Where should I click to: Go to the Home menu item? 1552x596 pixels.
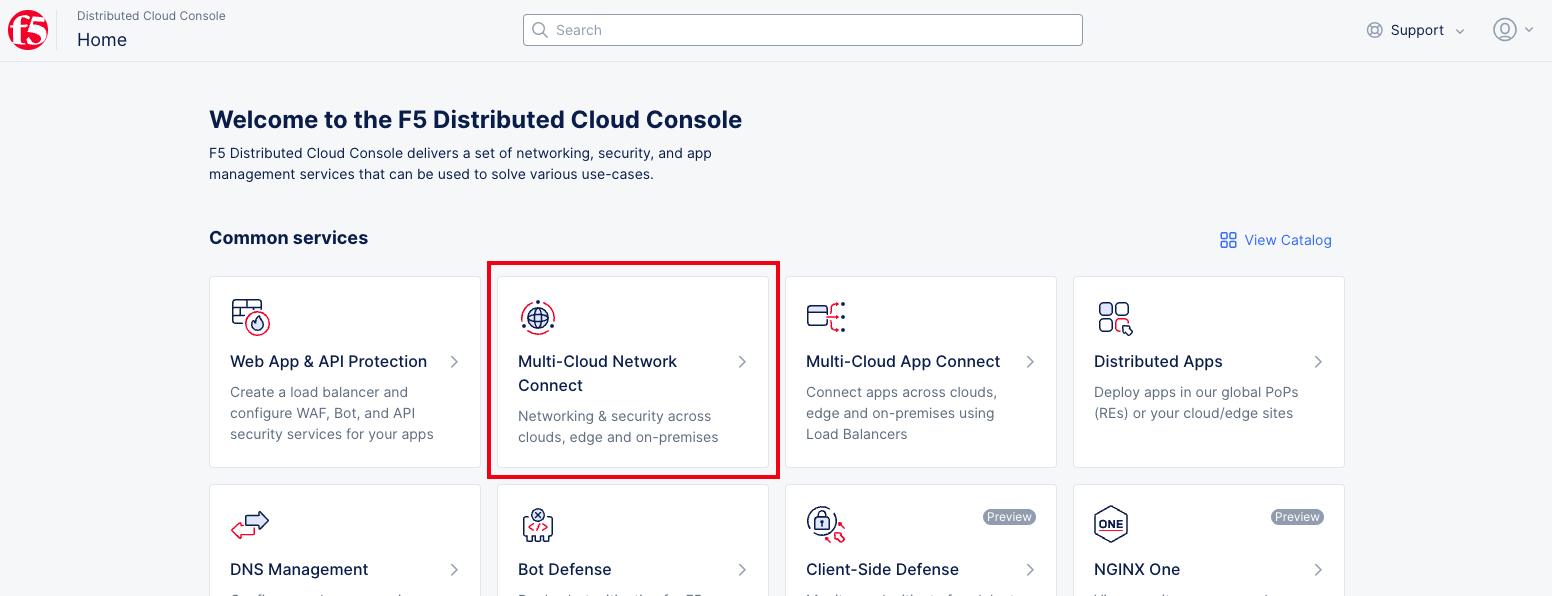pyautogui.click(x=101, y=40)
